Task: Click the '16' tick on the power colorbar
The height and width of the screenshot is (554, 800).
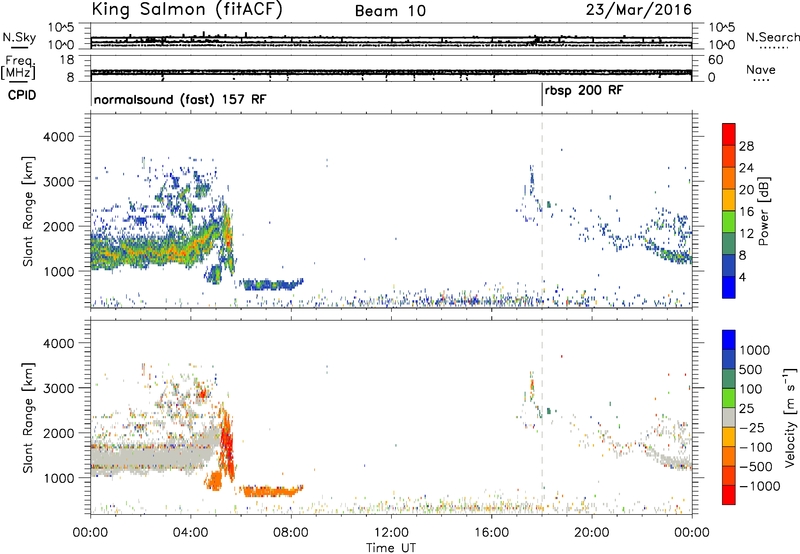Action: (x=746, y=212)
